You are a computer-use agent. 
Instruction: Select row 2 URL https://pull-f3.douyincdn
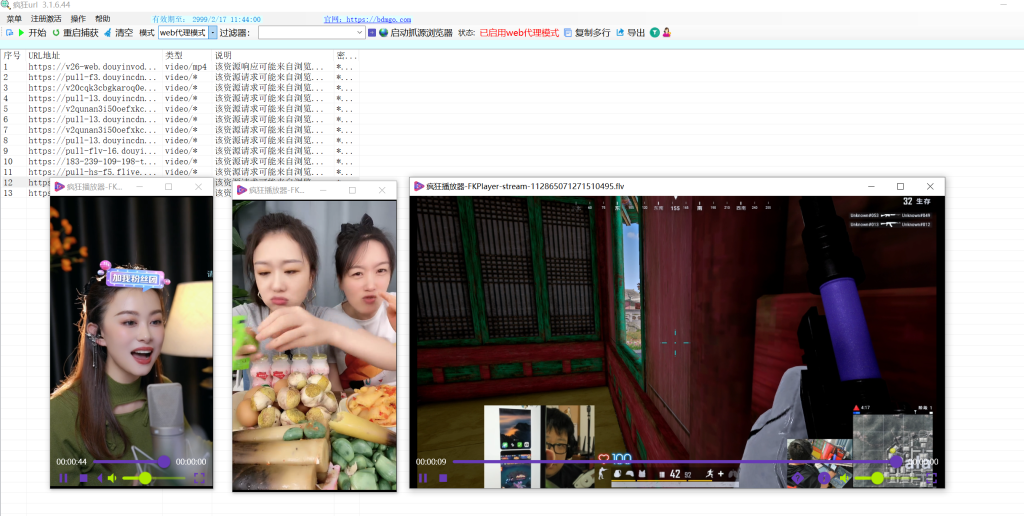coord(93,77)
